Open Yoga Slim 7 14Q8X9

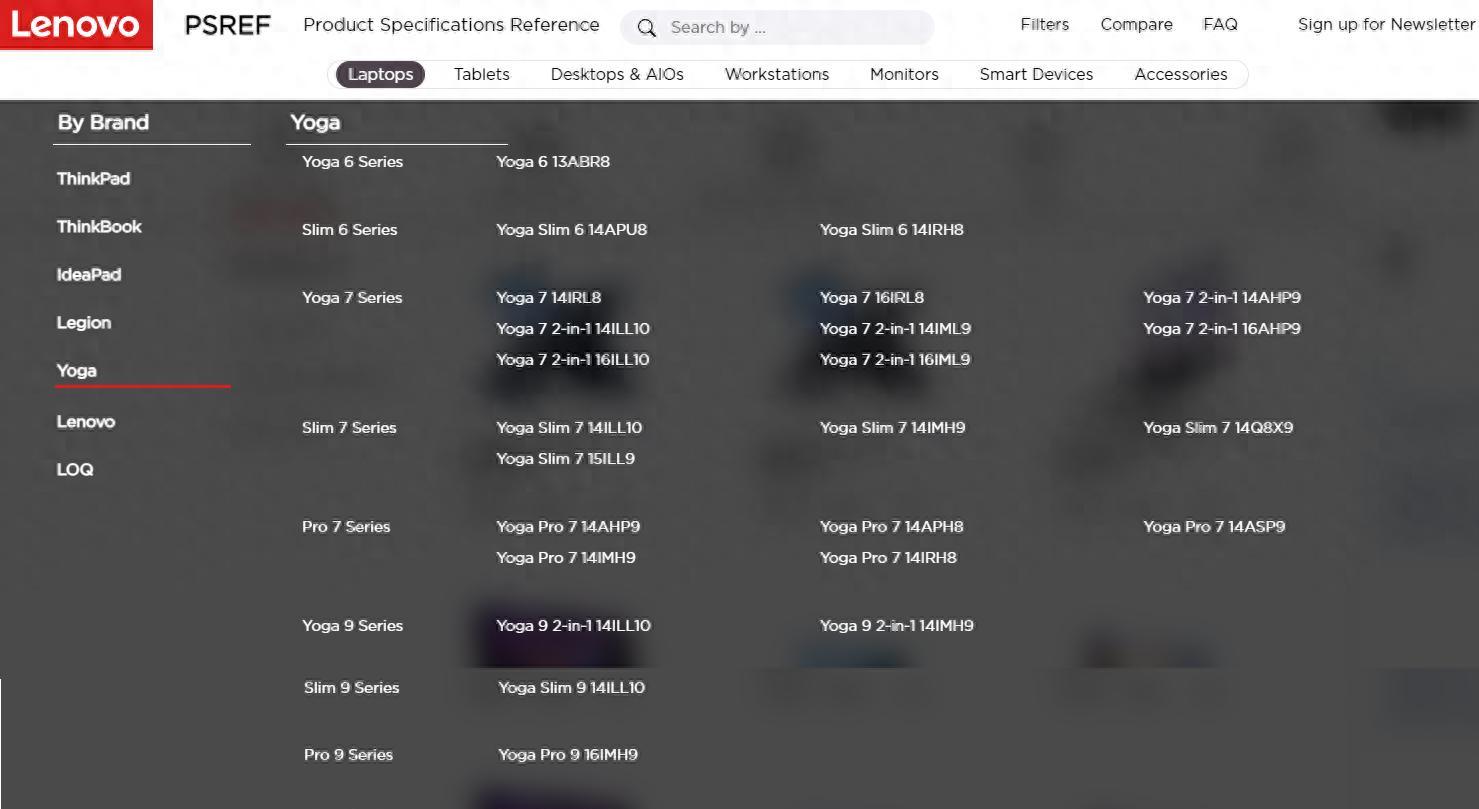pyautogui.click(x=1218, y=427)
